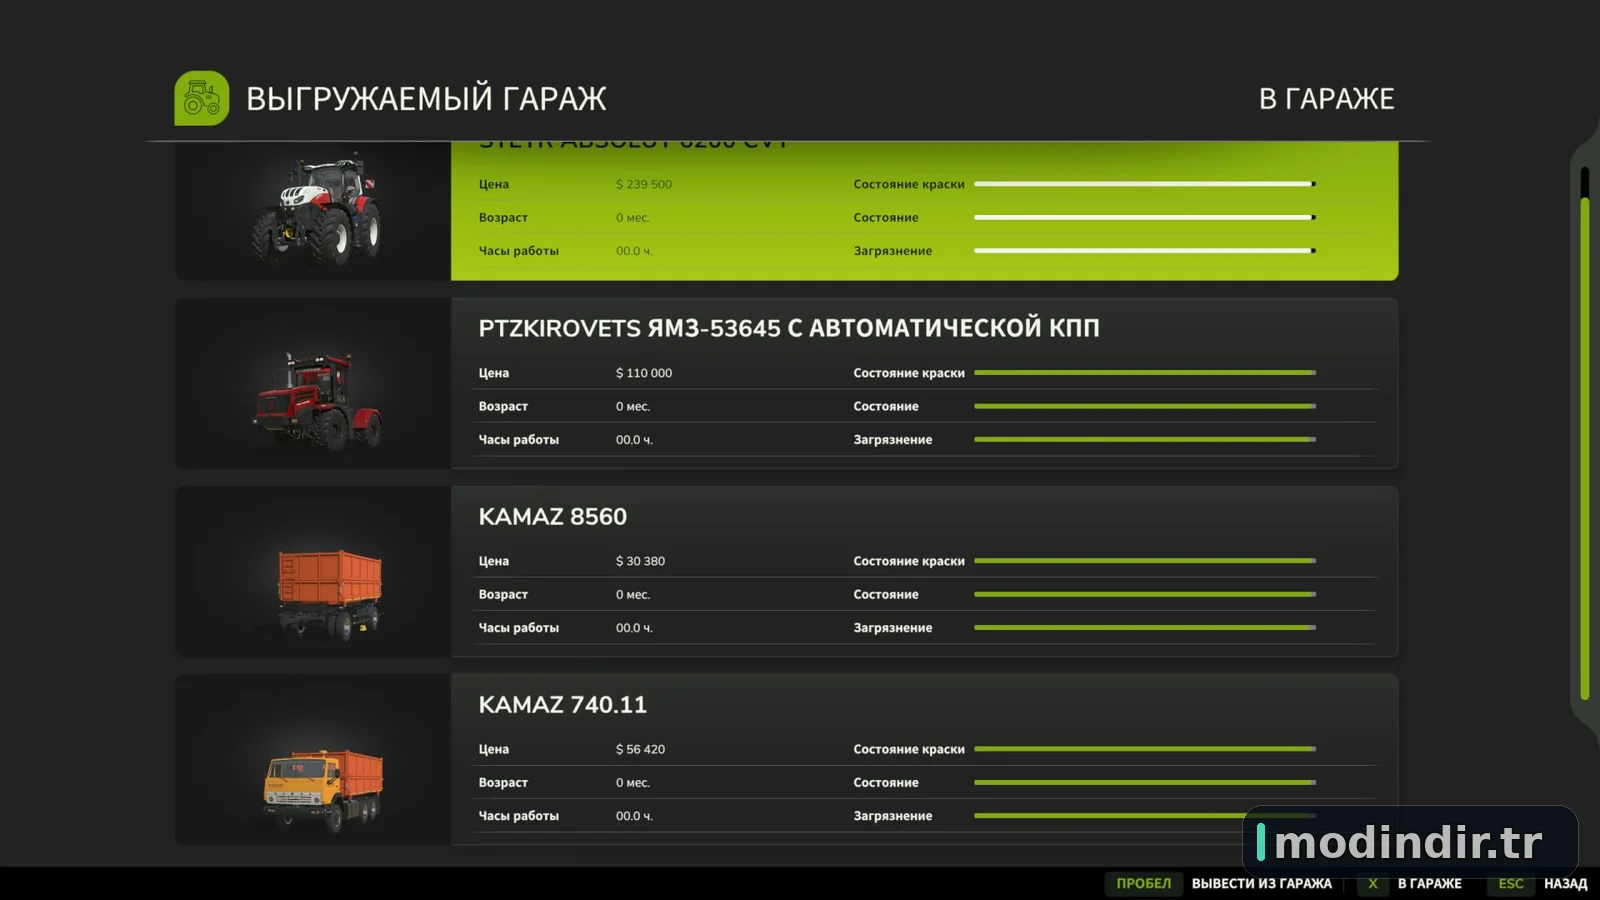1600x900 pixels.
Task: Click the green tractor garage icon
Action: [x=201, y=98]
